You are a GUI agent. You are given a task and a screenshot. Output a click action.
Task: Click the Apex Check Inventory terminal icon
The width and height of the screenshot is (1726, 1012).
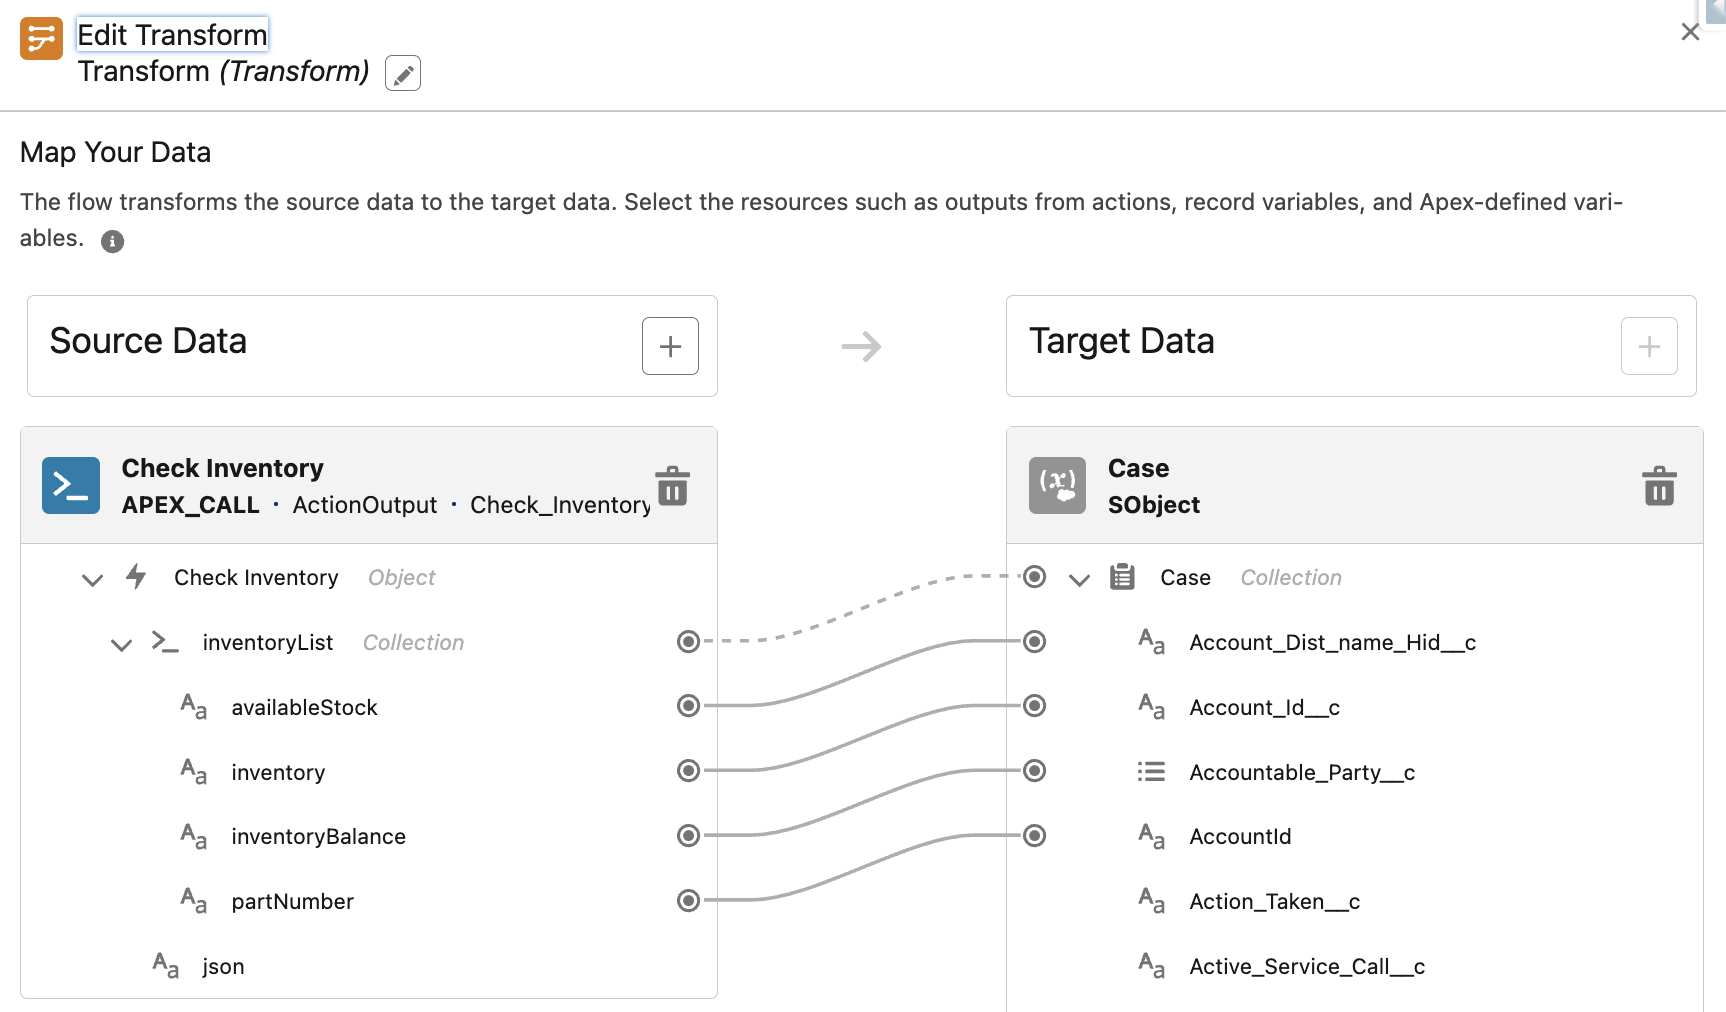click(x=71, y=486)
